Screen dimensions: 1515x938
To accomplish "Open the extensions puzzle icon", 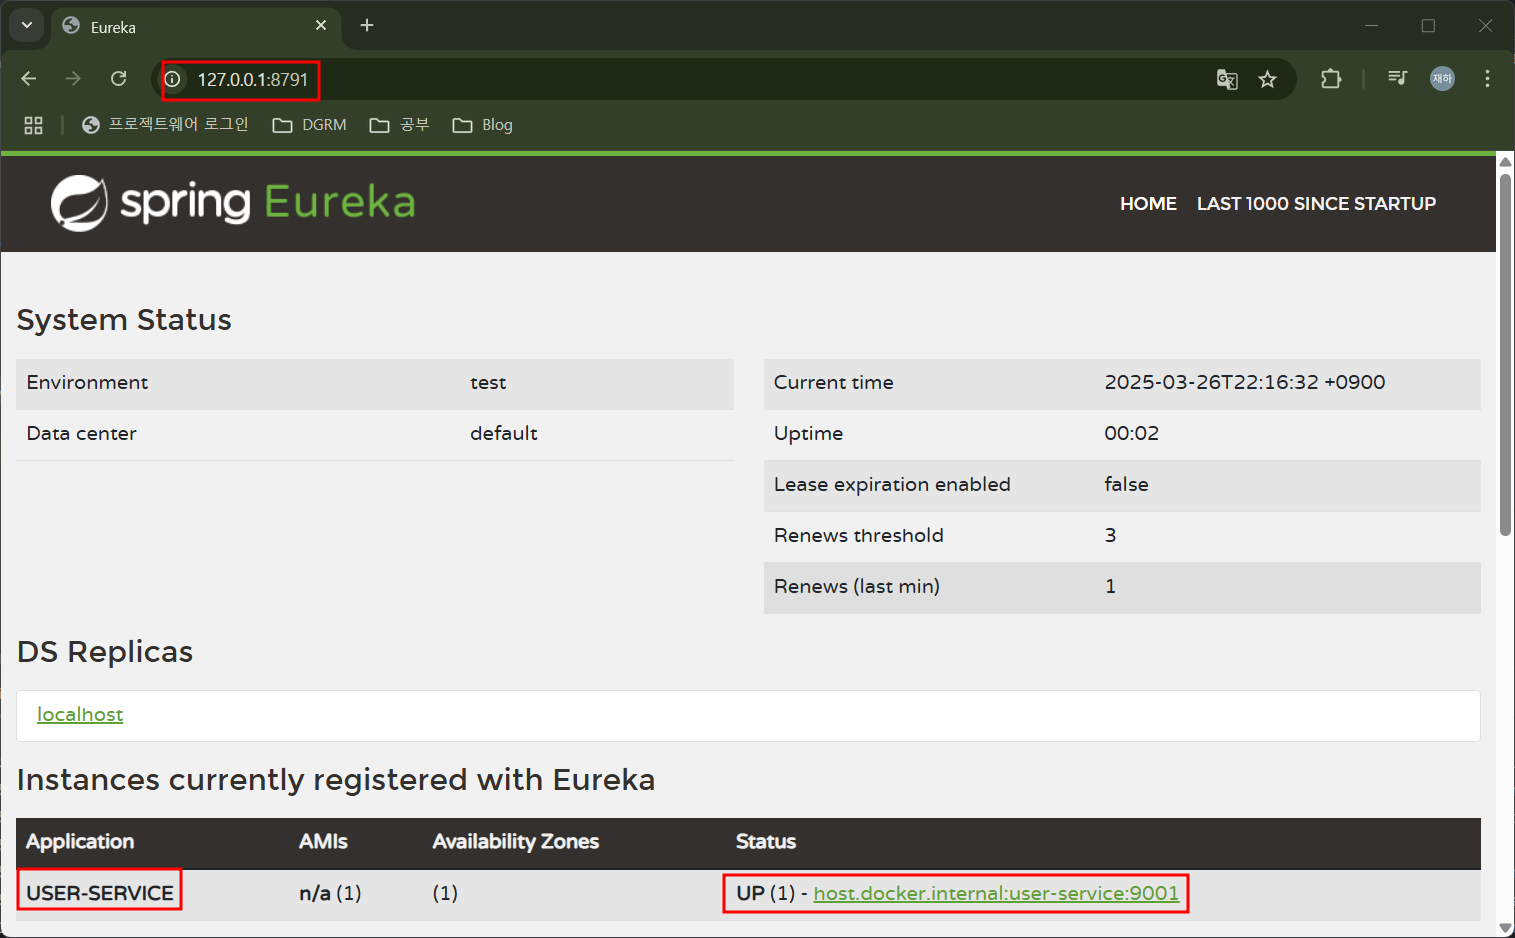I will [1331, 79].
